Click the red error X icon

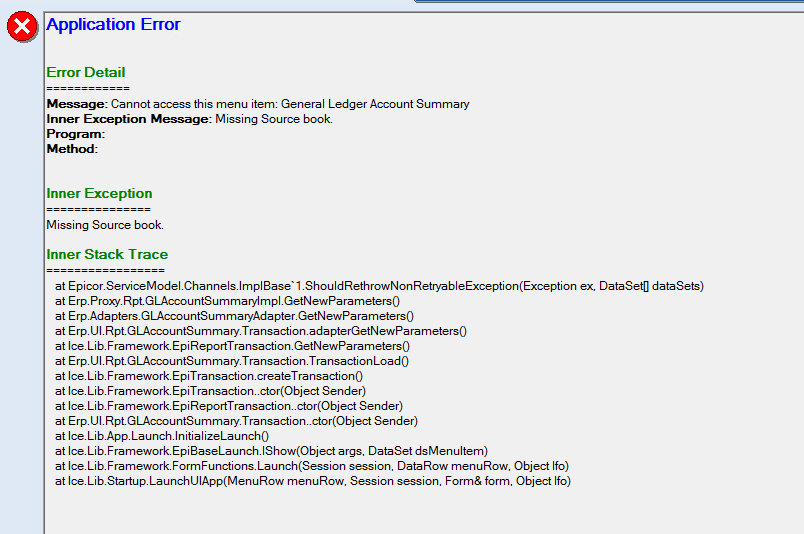22,26
